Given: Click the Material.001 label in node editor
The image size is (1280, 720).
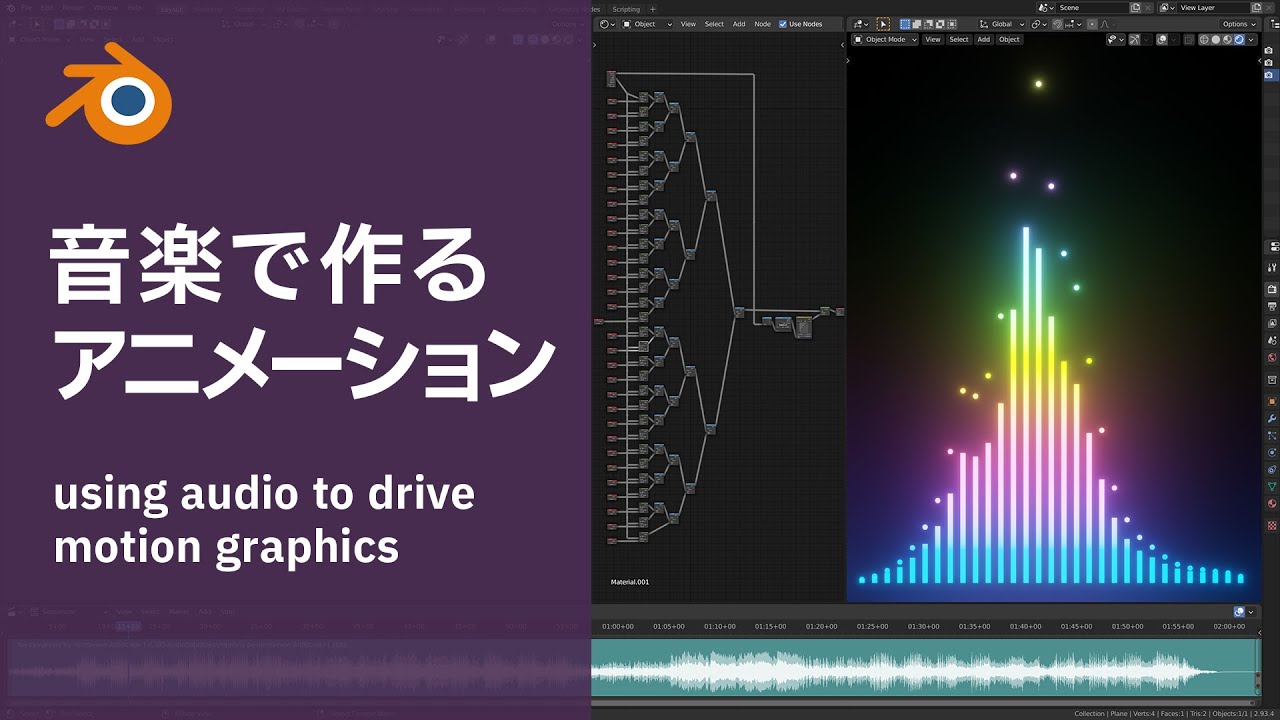Looking at the screenshot, I should pyautogui.click(x=630, y=581).
